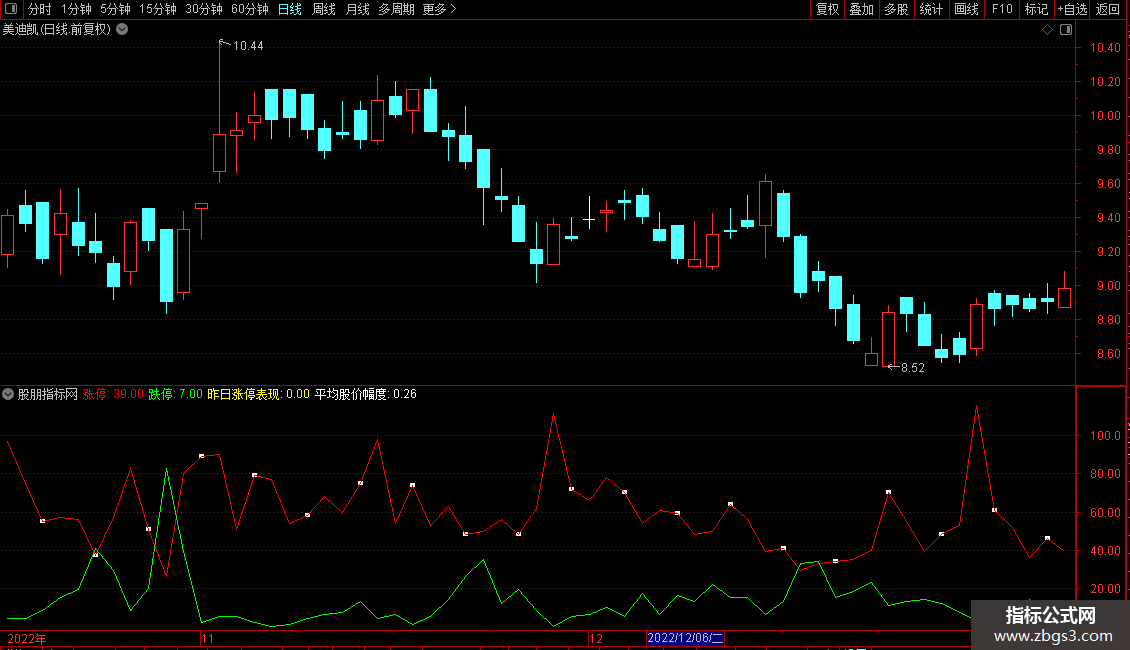Click the 涨停: 39.00 indicator value
Screen dimensions: 1130x650
(x=113, y=394)
